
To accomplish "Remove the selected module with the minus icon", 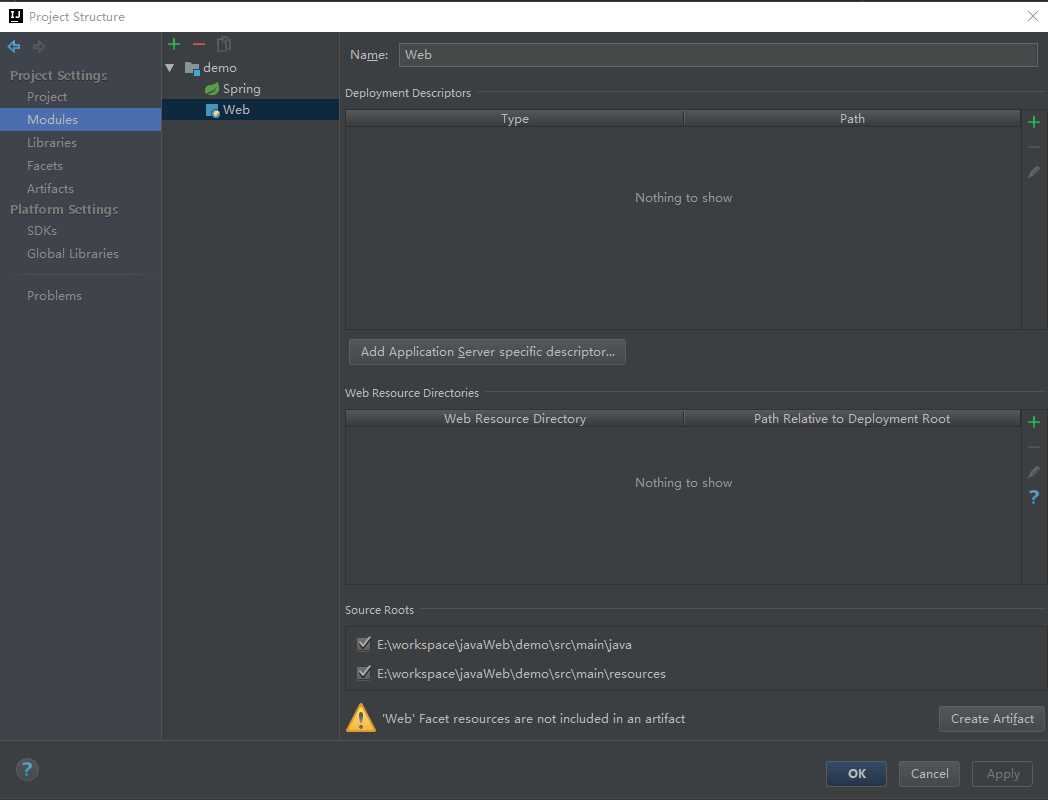I will (199, 44).
